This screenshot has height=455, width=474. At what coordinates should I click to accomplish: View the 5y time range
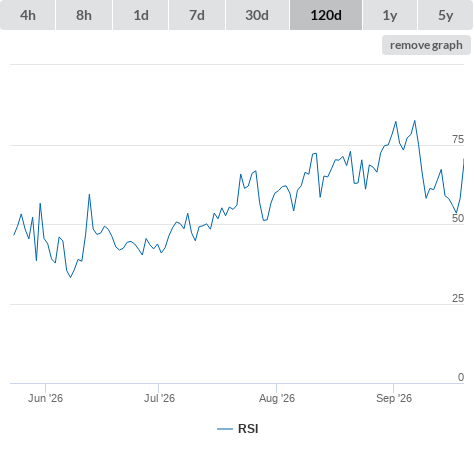pos(445,15)
